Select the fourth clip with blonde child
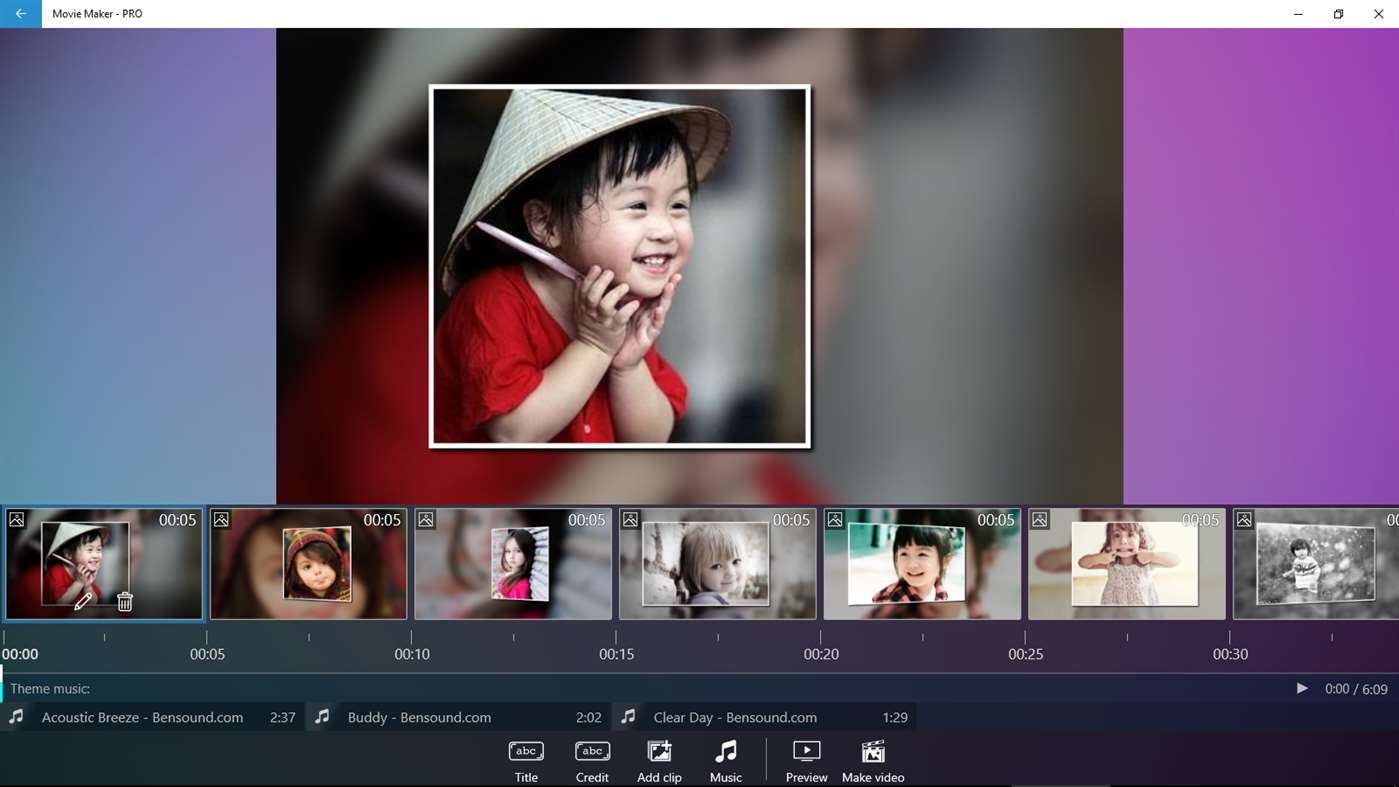 tap(717, 564)
